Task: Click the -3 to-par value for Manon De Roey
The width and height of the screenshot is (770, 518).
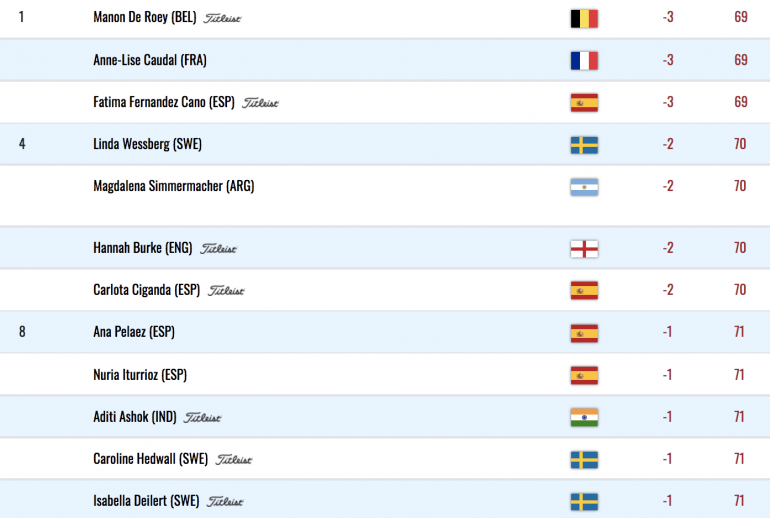Action: (x=668, y=17)
